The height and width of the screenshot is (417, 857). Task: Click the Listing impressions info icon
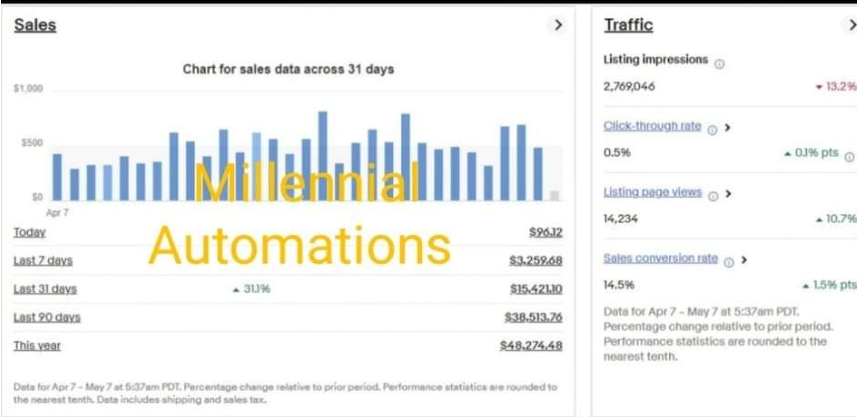(x=719, y=64)
